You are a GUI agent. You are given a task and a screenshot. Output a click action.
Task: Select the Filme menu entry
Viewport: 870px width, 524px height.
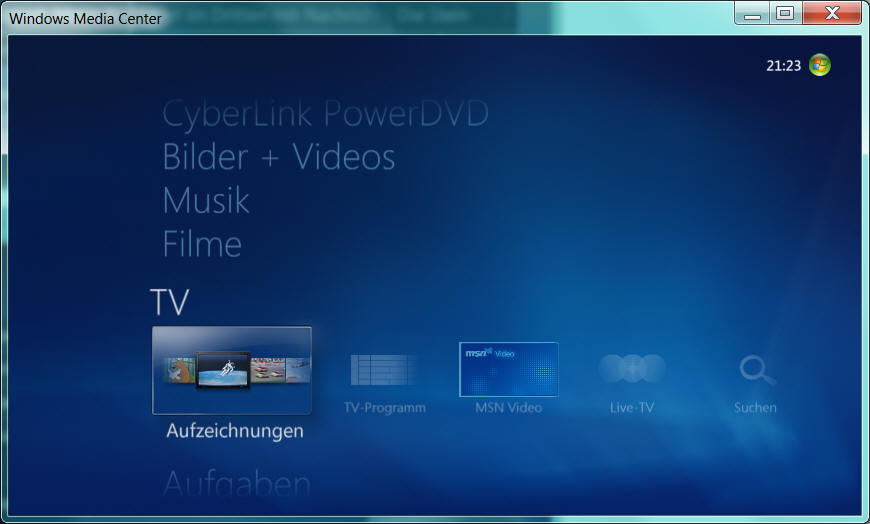202,244
